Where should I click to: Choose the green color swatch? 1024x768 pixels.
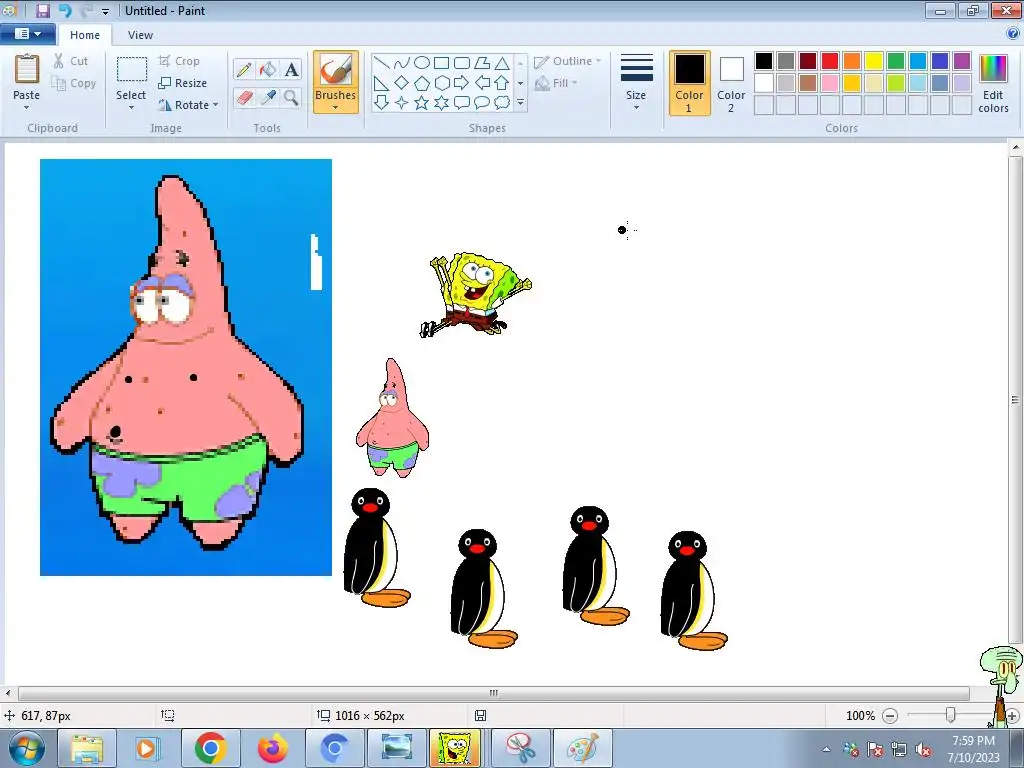coord(896,61)
